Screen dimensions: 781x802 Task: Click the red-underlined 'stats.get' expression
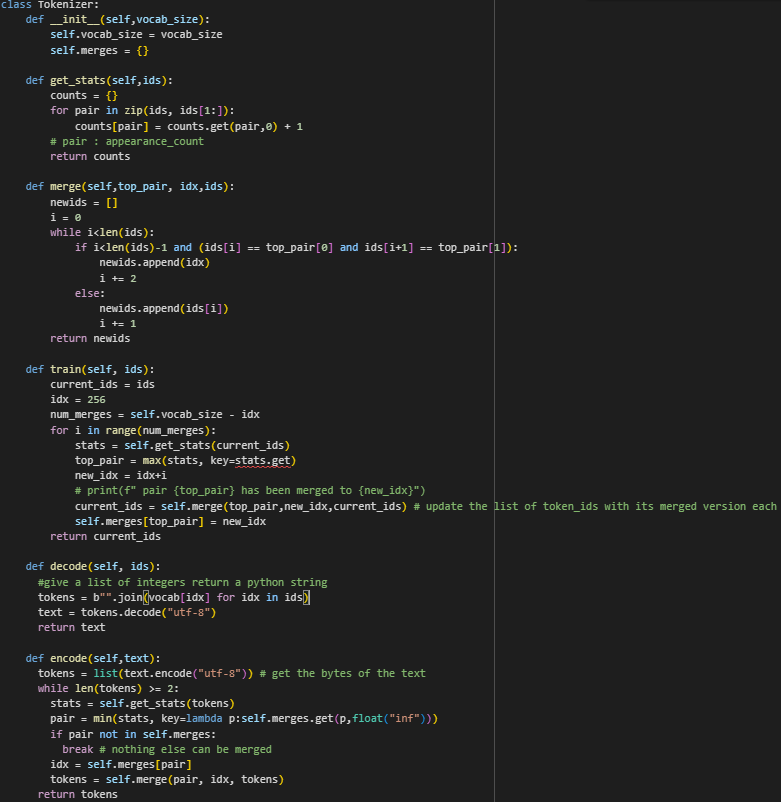point(262,461)
